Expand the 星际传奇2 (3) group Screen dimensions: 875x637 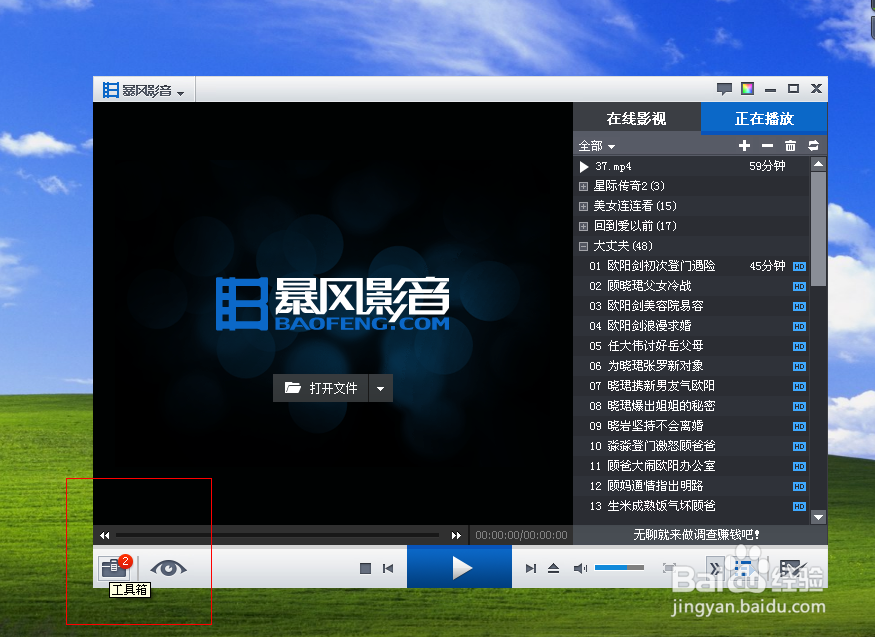[583, 186]
